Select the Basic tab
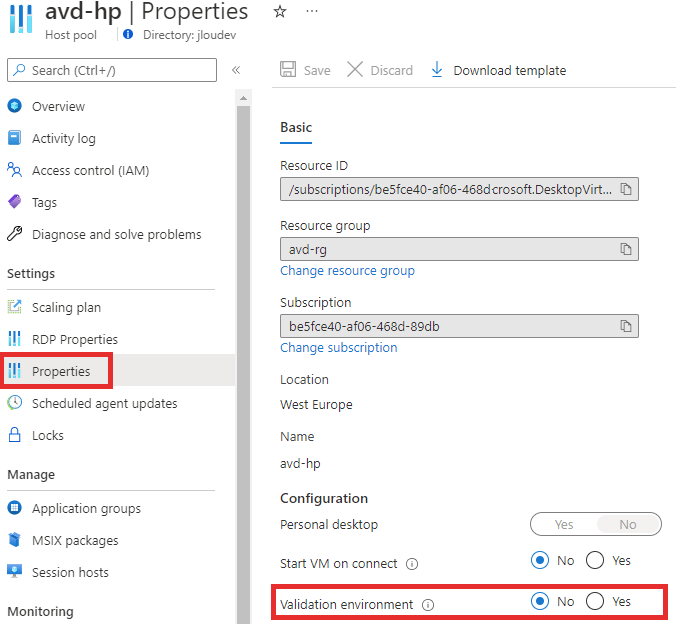The height and width of the screenshot is (624, 676). (296, 128)
